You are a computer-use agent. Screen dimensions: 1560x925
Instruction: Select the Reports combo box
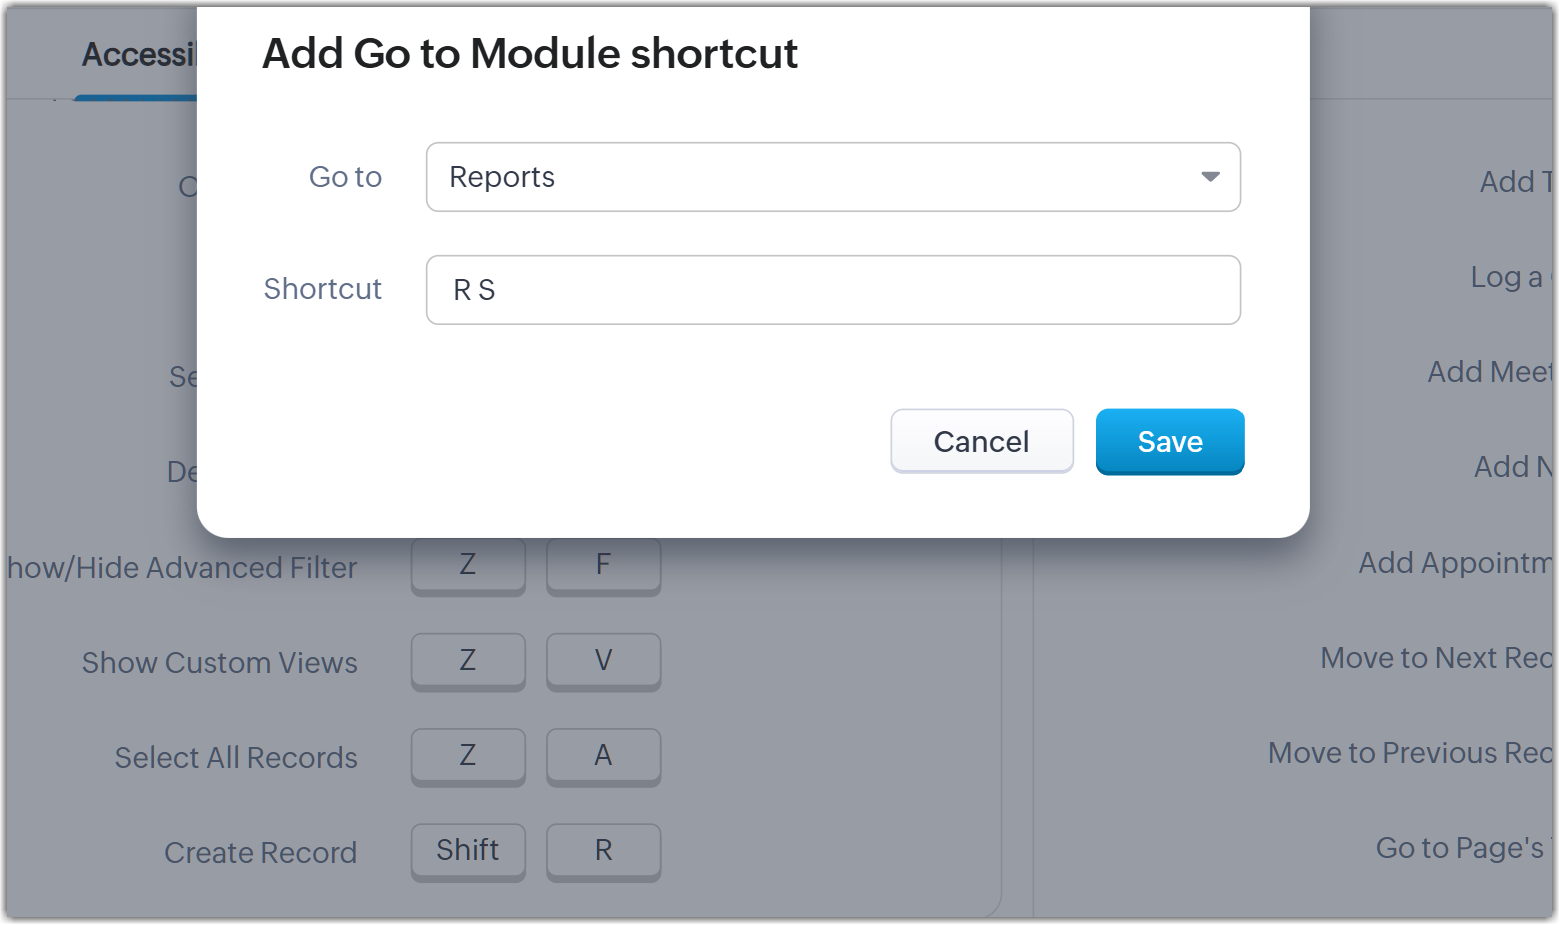point(833,177)
